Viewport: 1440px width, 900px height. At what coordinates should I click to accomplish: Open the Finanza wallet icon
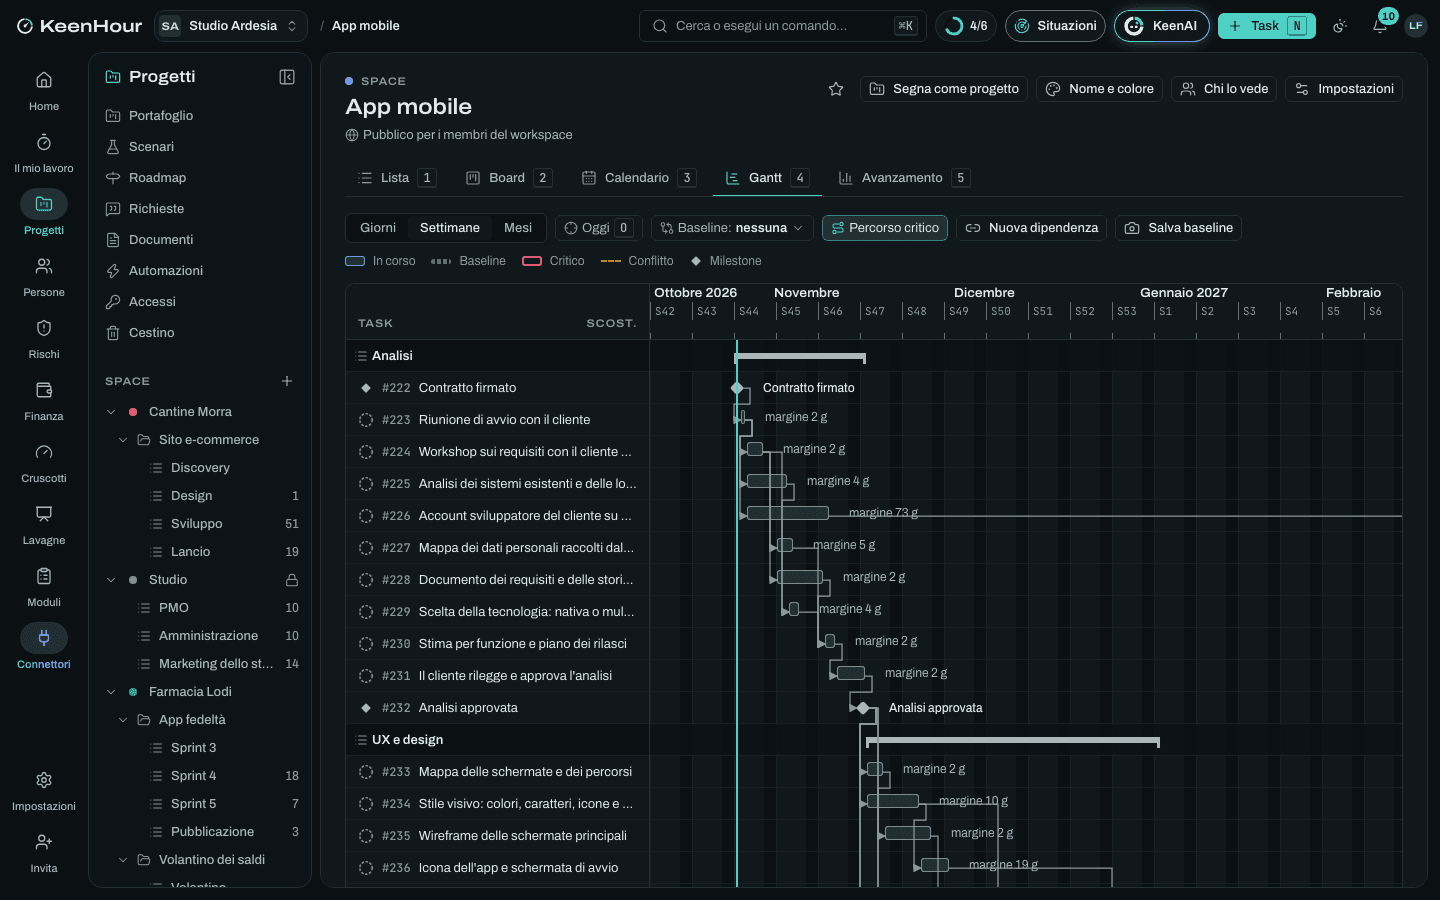[x=44, y=390]
